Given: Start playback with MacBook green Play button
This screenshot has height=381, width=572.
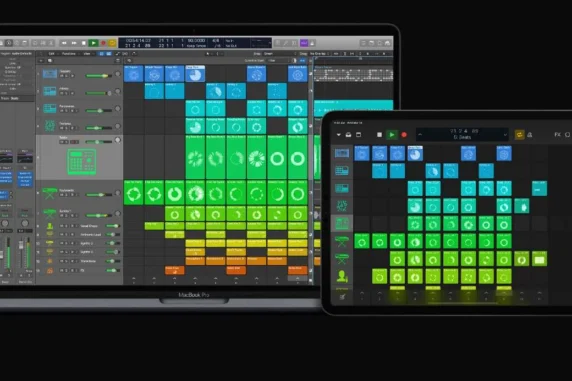Looking at the screenshot, I should point(93,43).
